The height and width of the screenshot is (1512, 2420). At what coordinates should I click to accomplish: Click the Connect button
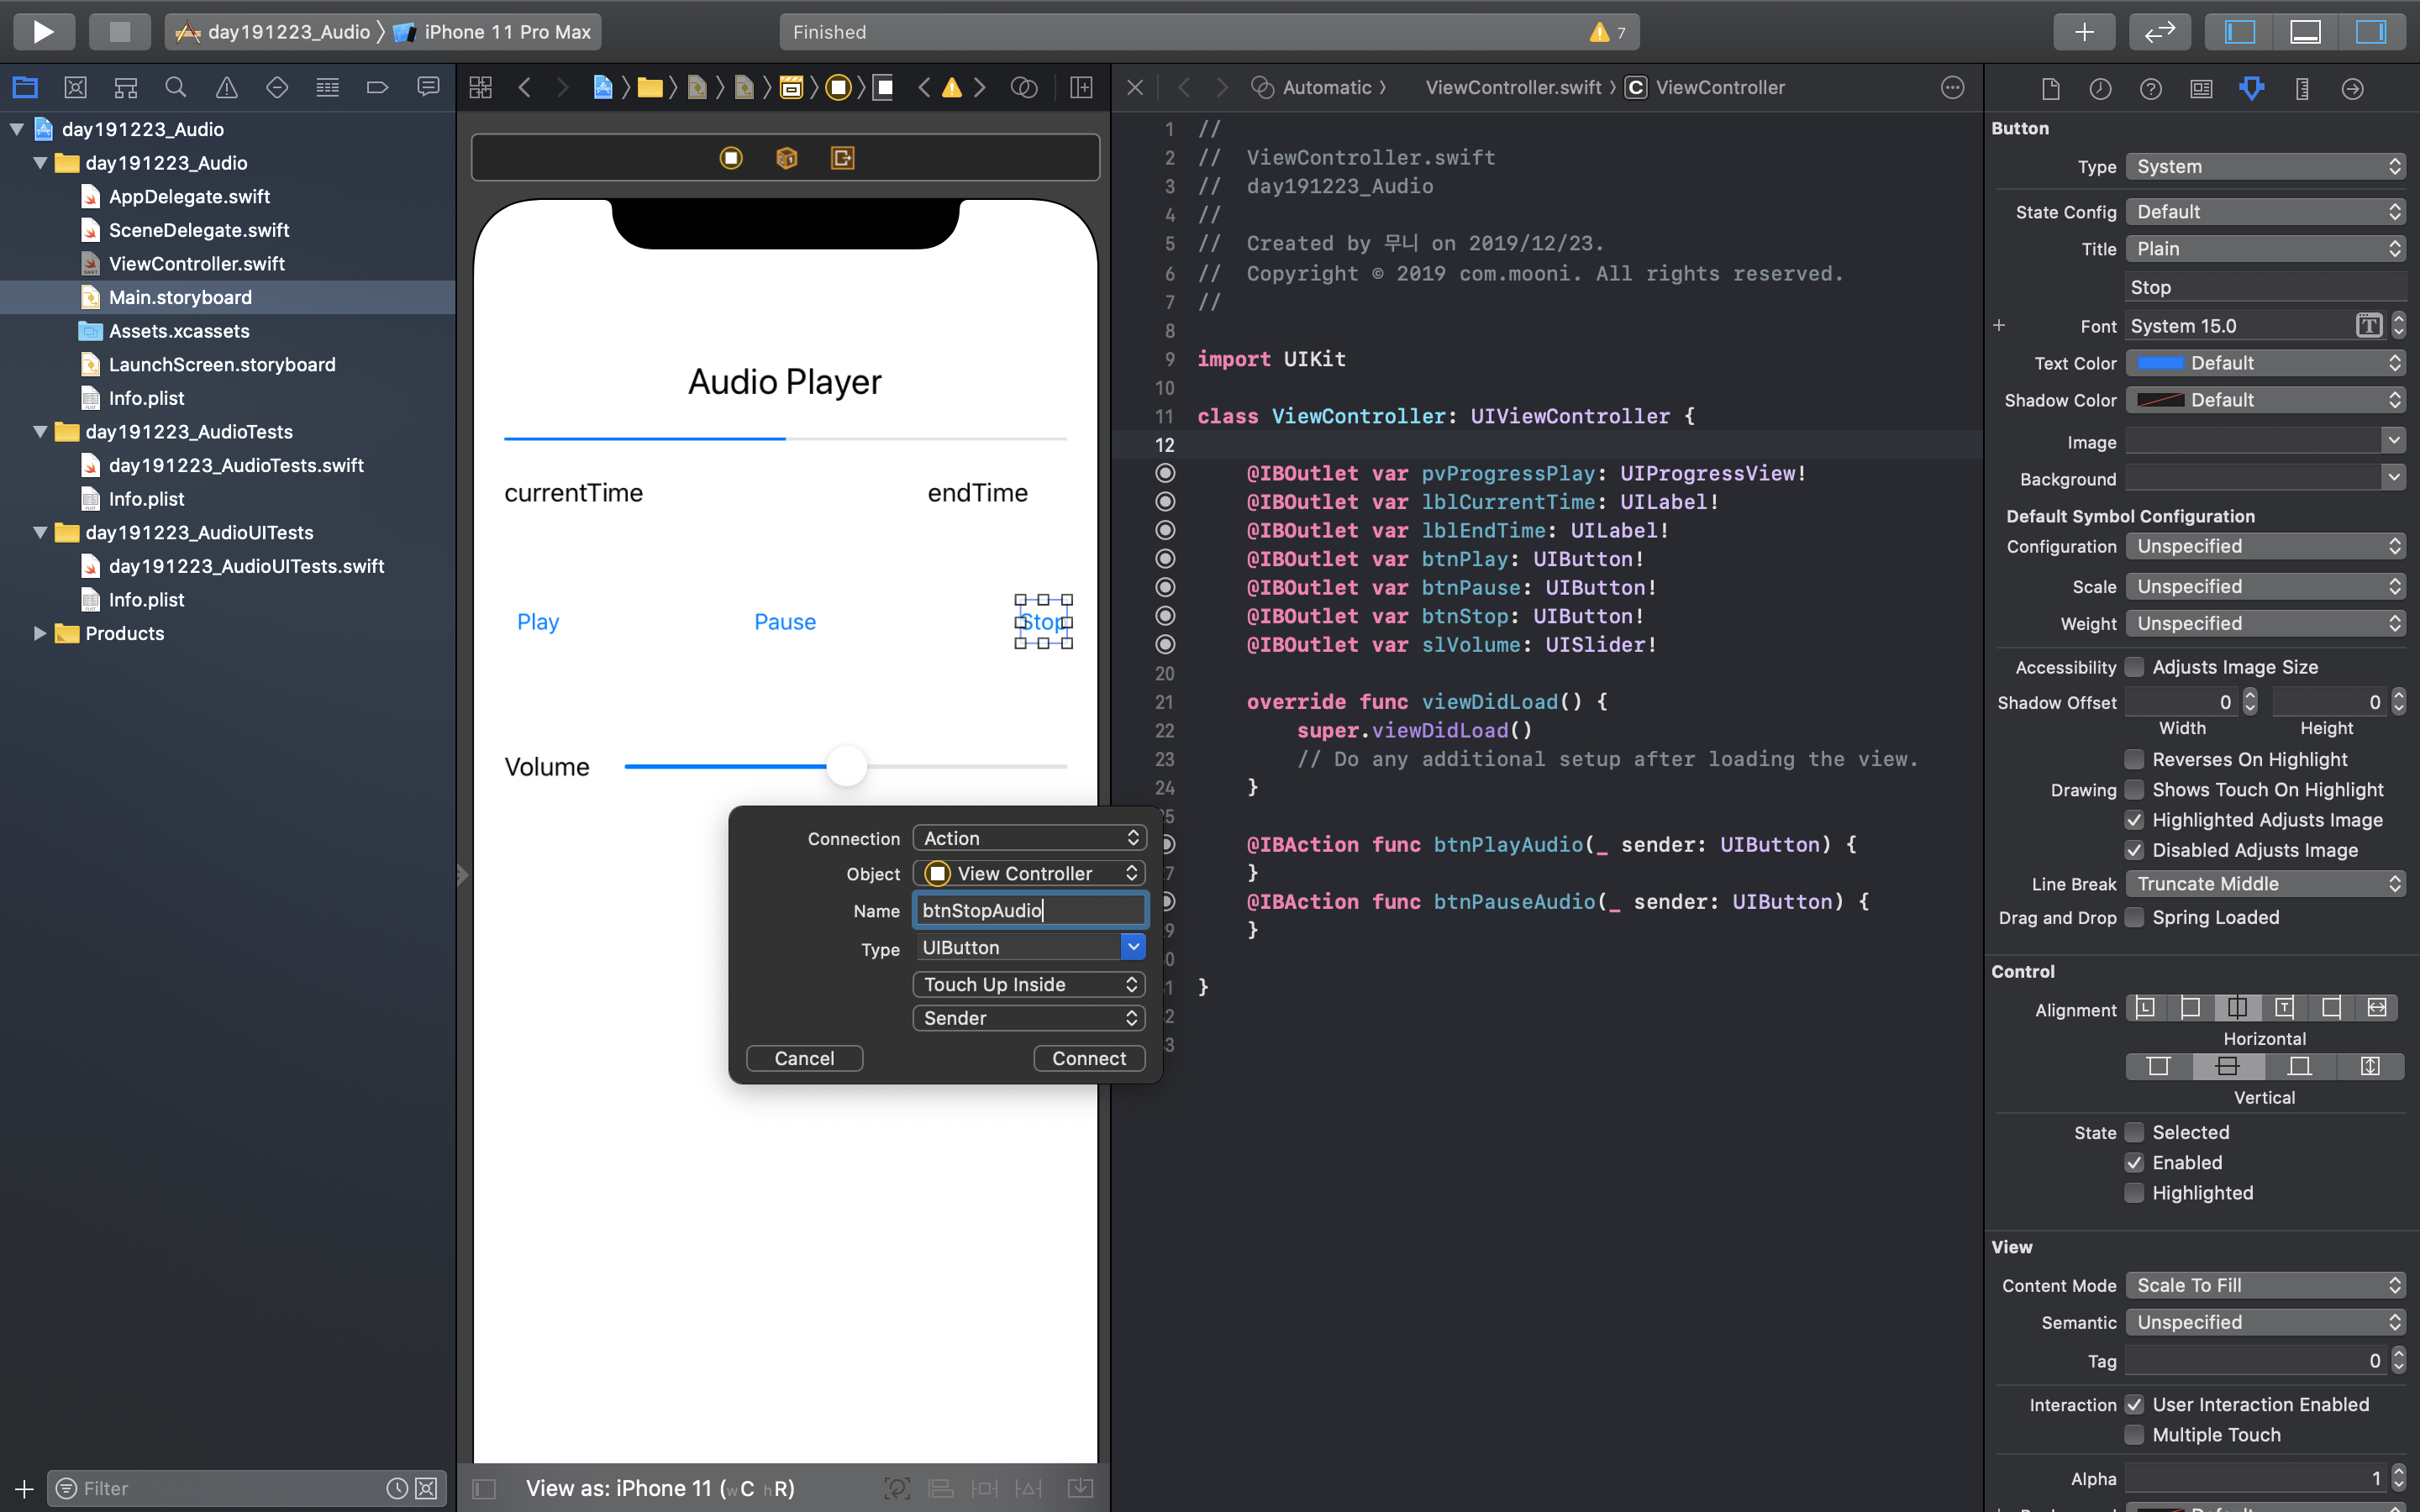point(1088,1058)
